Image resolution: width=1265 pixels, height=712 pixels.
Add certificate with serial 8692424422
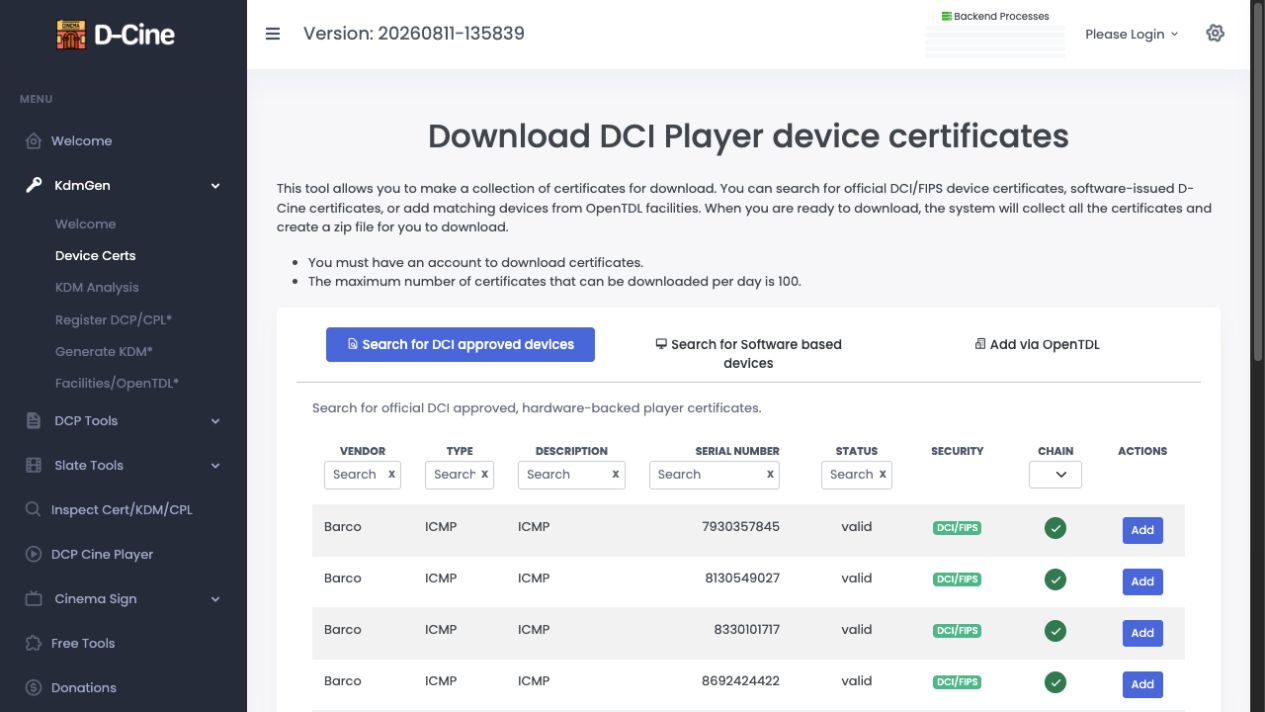[1142, 684]
